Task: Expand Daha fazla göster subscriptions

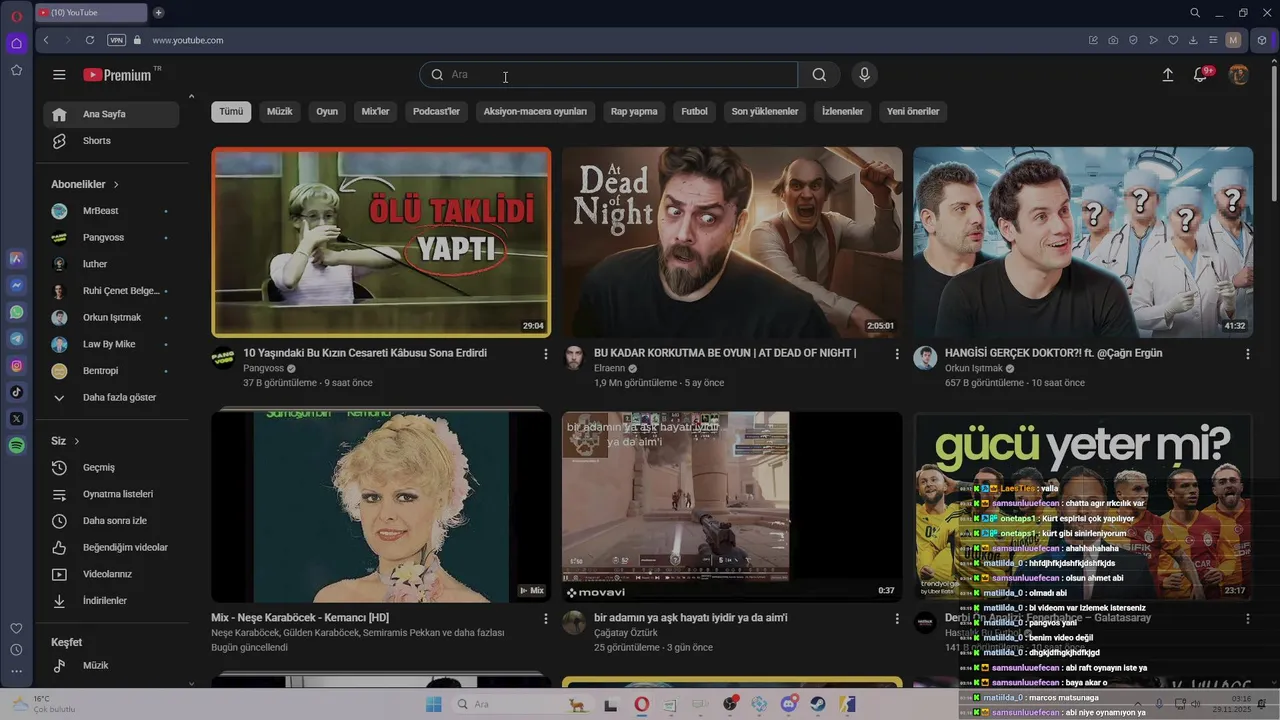Action: click(x=111, y=397)
